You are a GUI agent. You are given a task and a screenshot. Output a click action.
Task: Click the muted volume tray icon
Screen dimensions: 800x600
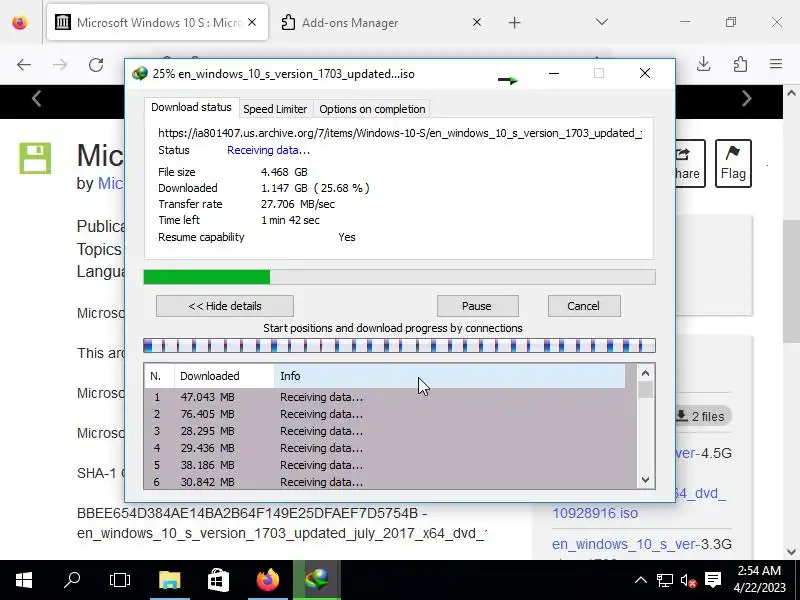(x=689, y=580)
